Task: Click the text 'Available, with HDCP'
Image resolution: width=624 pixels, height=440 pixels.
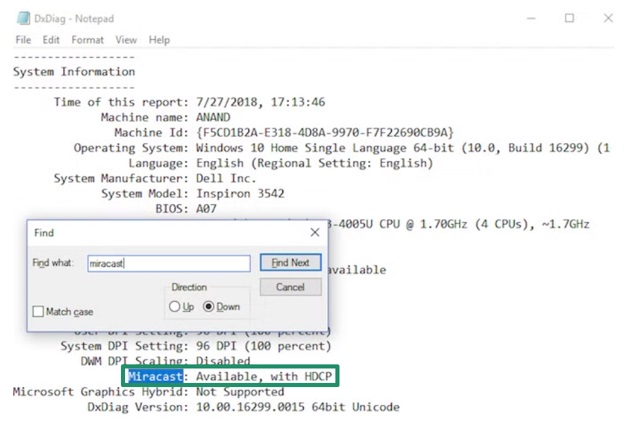Action: 263,376
